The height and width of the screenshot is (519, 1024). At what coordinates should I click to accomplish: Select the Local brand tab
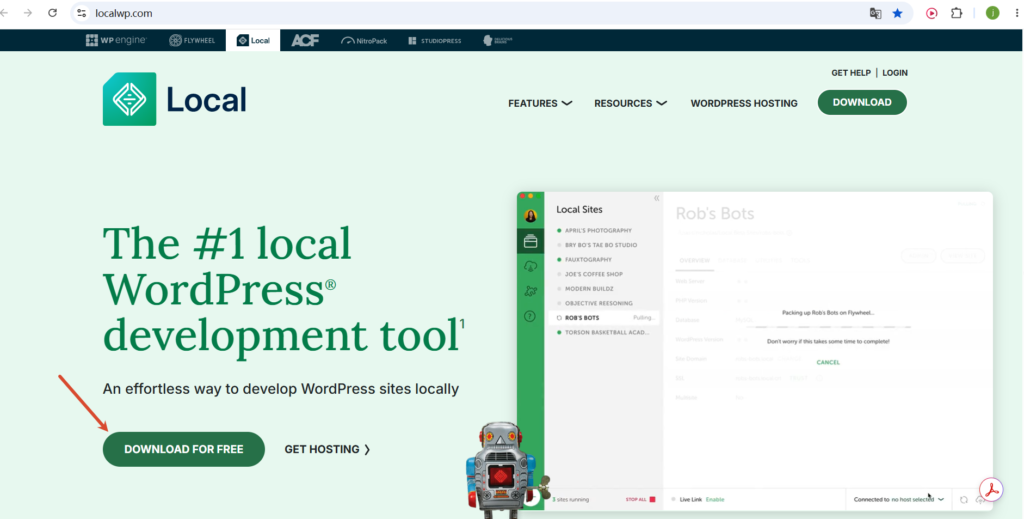pyautogui.click(x=253, y=40)
